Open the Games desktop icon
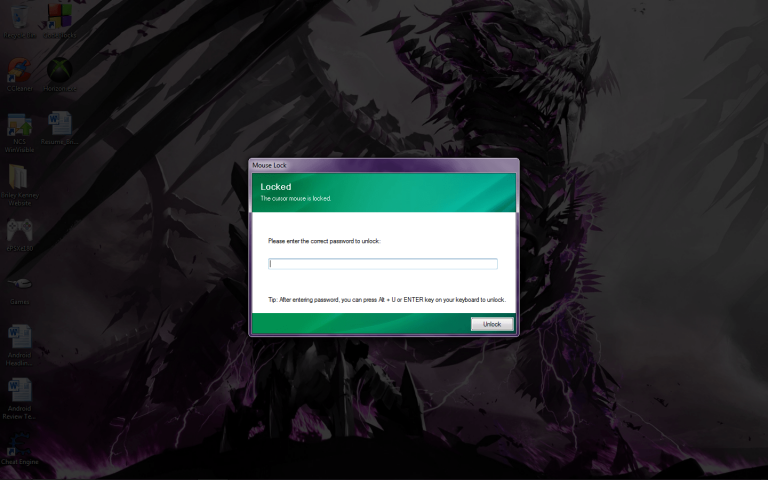The image size is (768, 480). pyautogui.click(x=20, y=290)
